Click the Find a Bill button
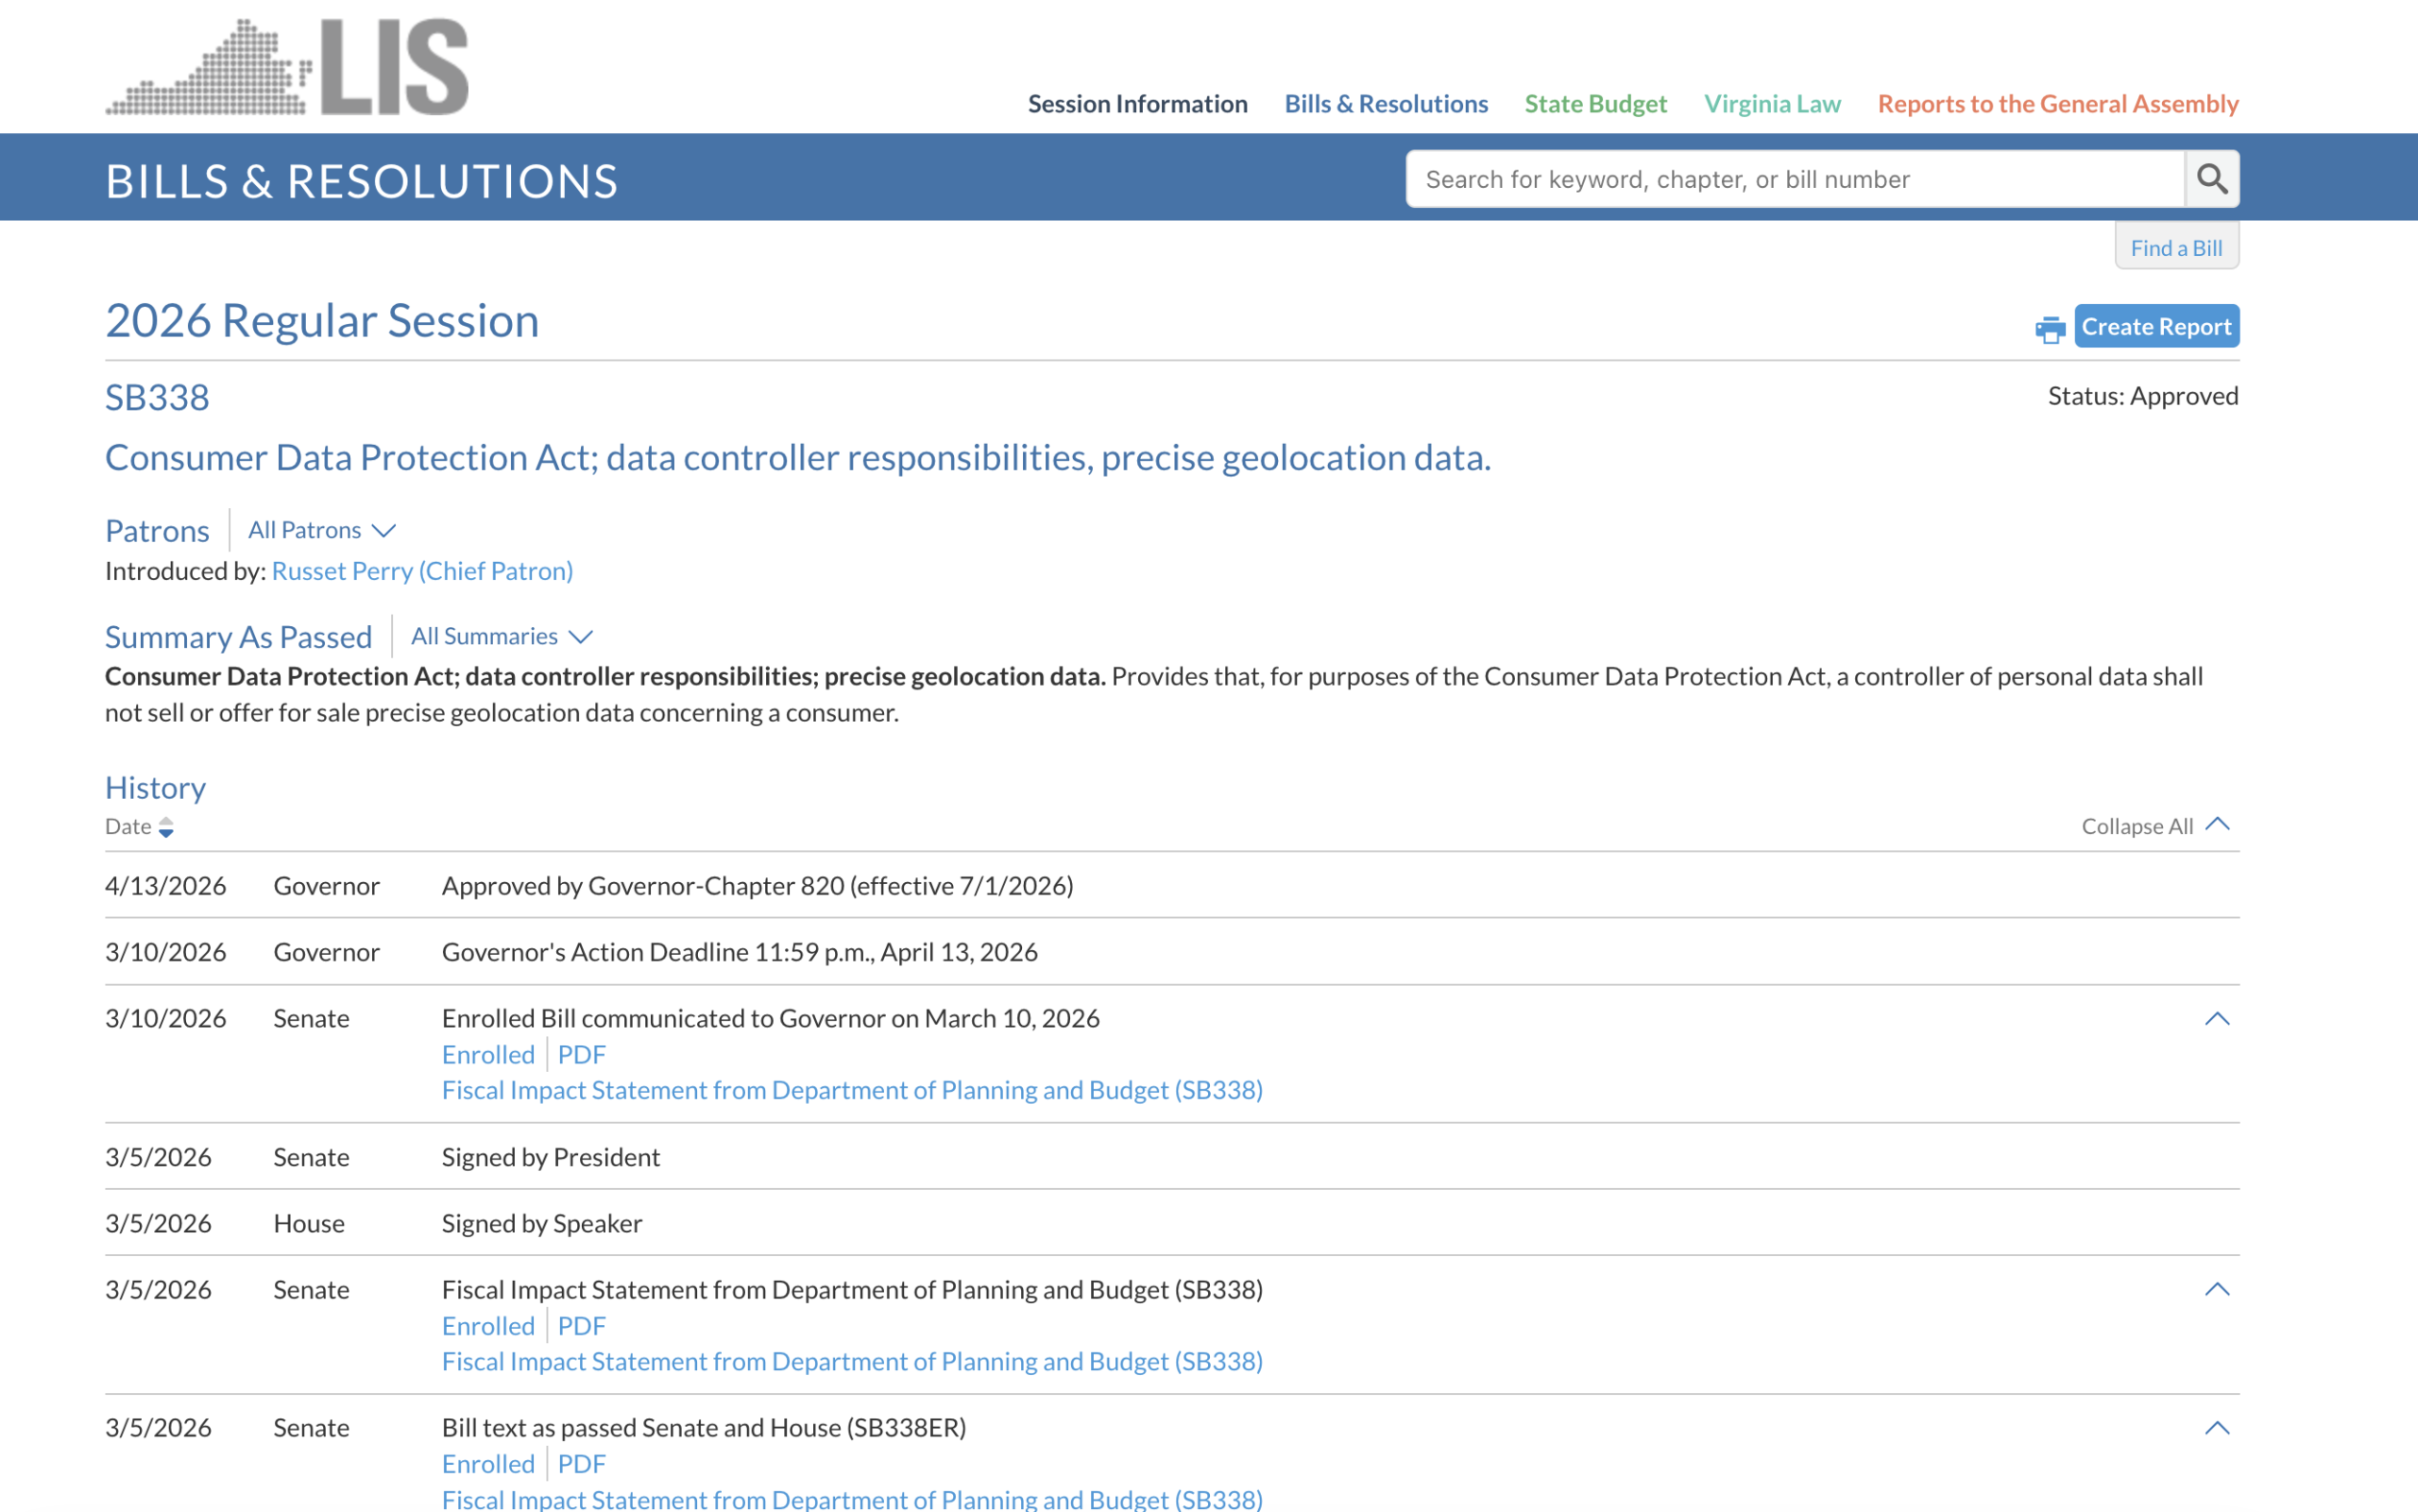 point(2177,247)
